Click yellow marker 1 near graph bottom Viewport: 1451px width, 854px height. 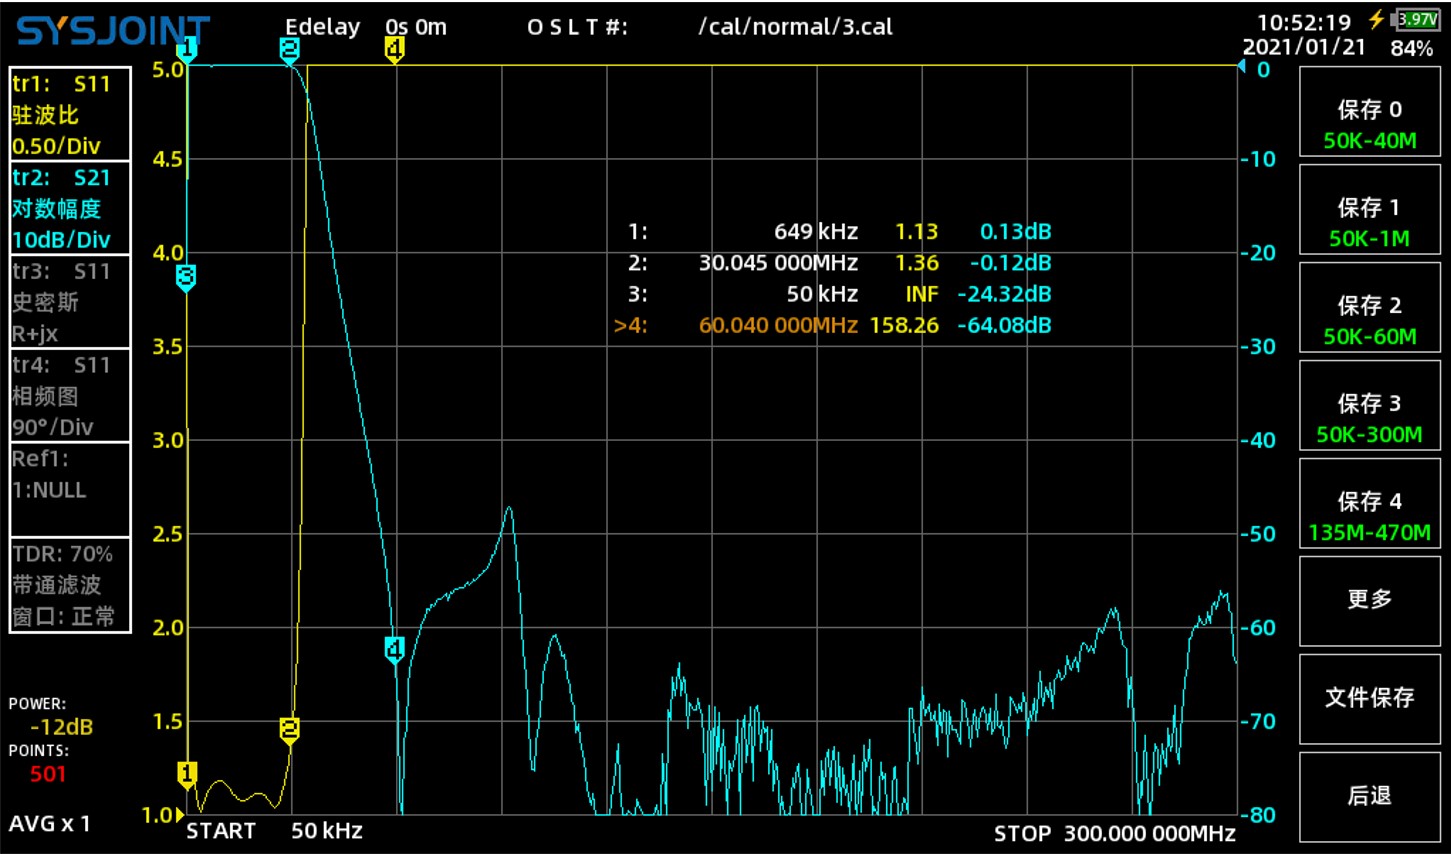[x=187, y=774]
